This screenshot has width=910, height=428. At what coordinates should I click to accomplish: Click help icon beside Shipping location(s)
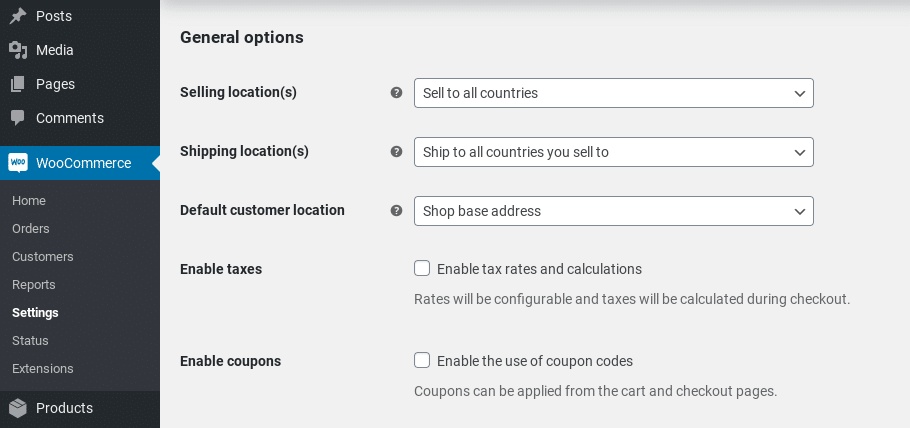pos(396,152)
